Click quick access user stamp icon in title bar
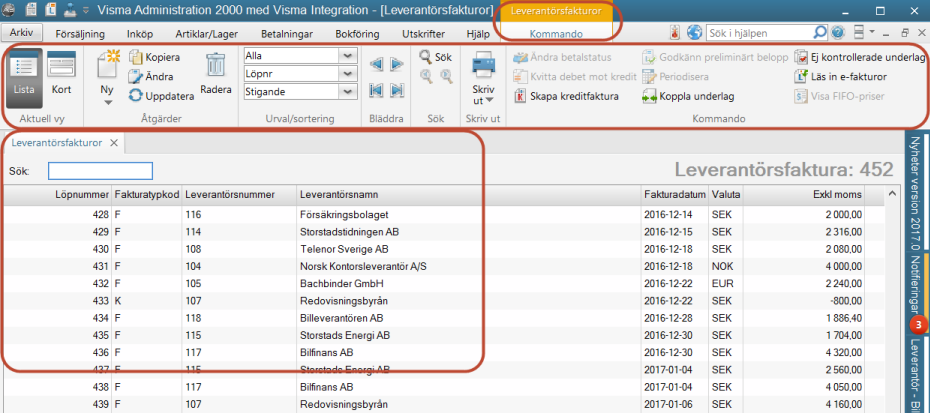Screen dimensions: 930x413 coord(70,10)
